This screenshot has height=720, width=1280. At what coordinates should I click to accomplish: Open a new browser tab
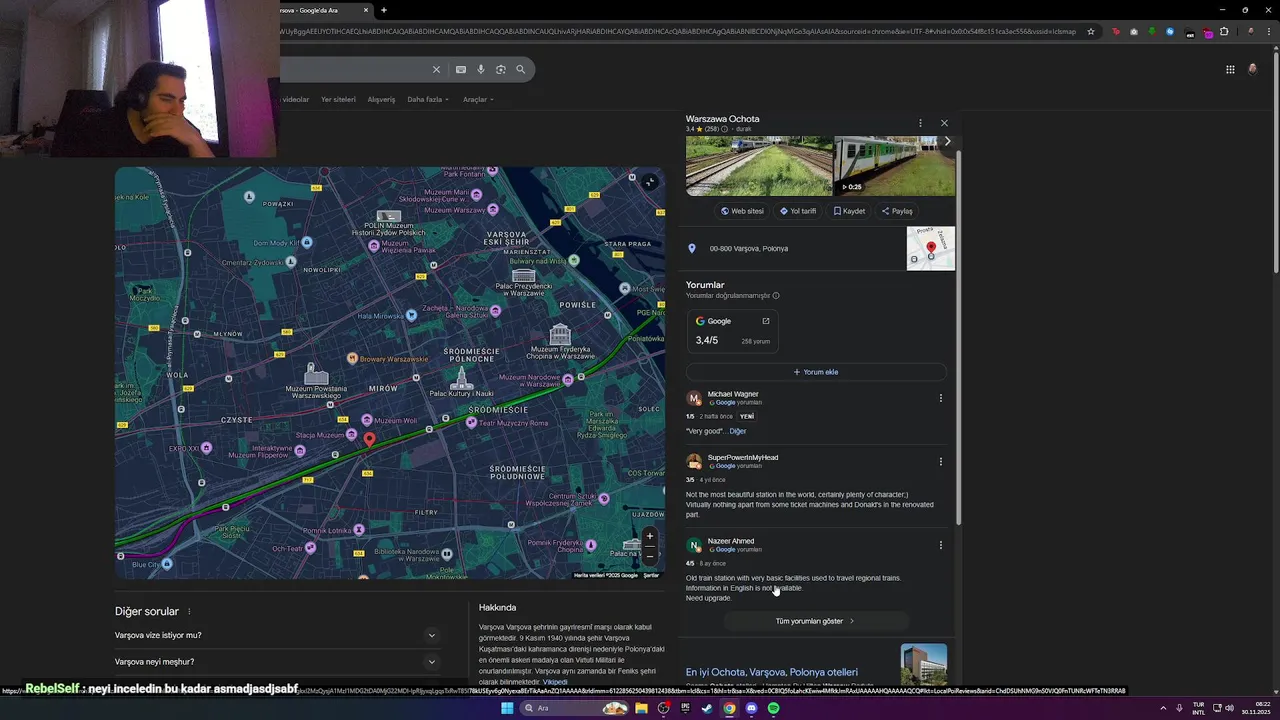[x=384, y=10]
